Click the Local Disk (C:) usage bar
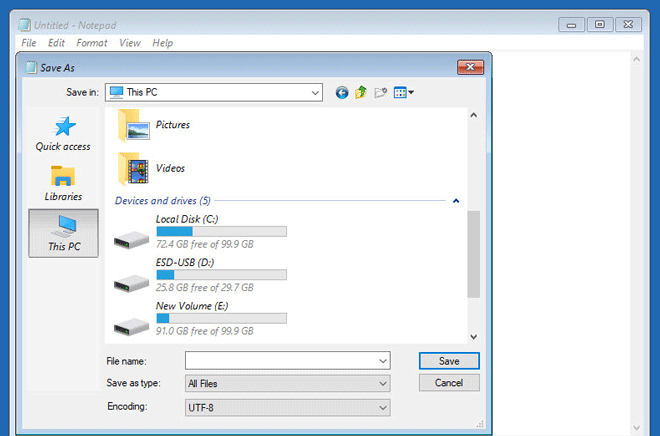The image size is (660, 436). pyautogui.click(x=221, y=231)
